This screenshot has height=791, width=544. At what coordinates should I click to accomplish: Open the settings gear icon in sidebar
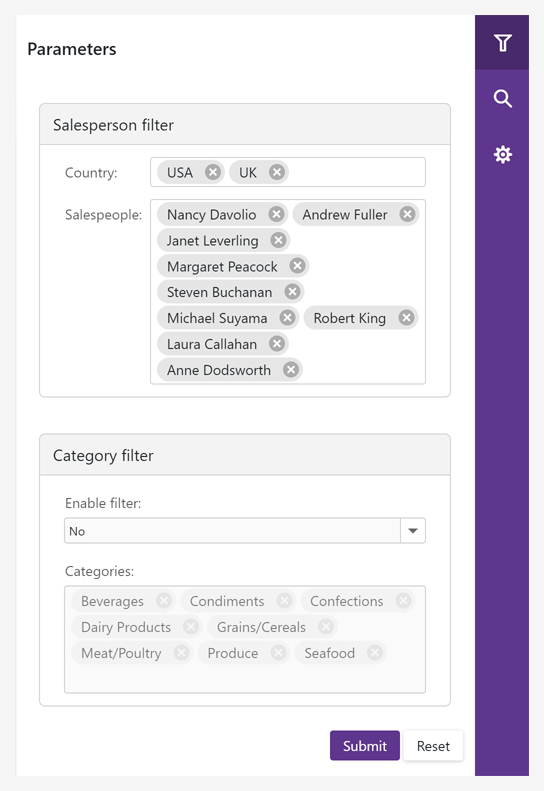(x=502, y=154)
